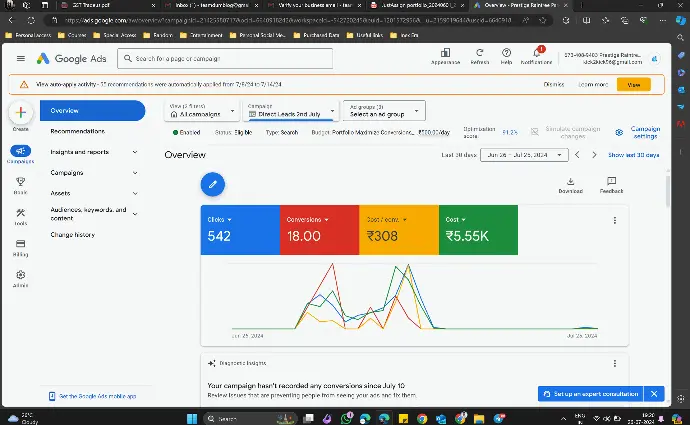Change the Cost / conv. metric dropdown
This screenshot has width=690, height=425.
point(387,220)
